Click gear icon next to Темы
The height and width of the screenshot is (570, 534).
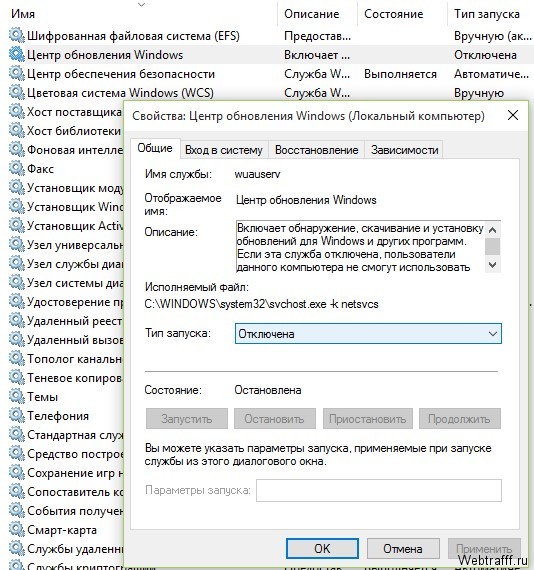coord(16,397)
